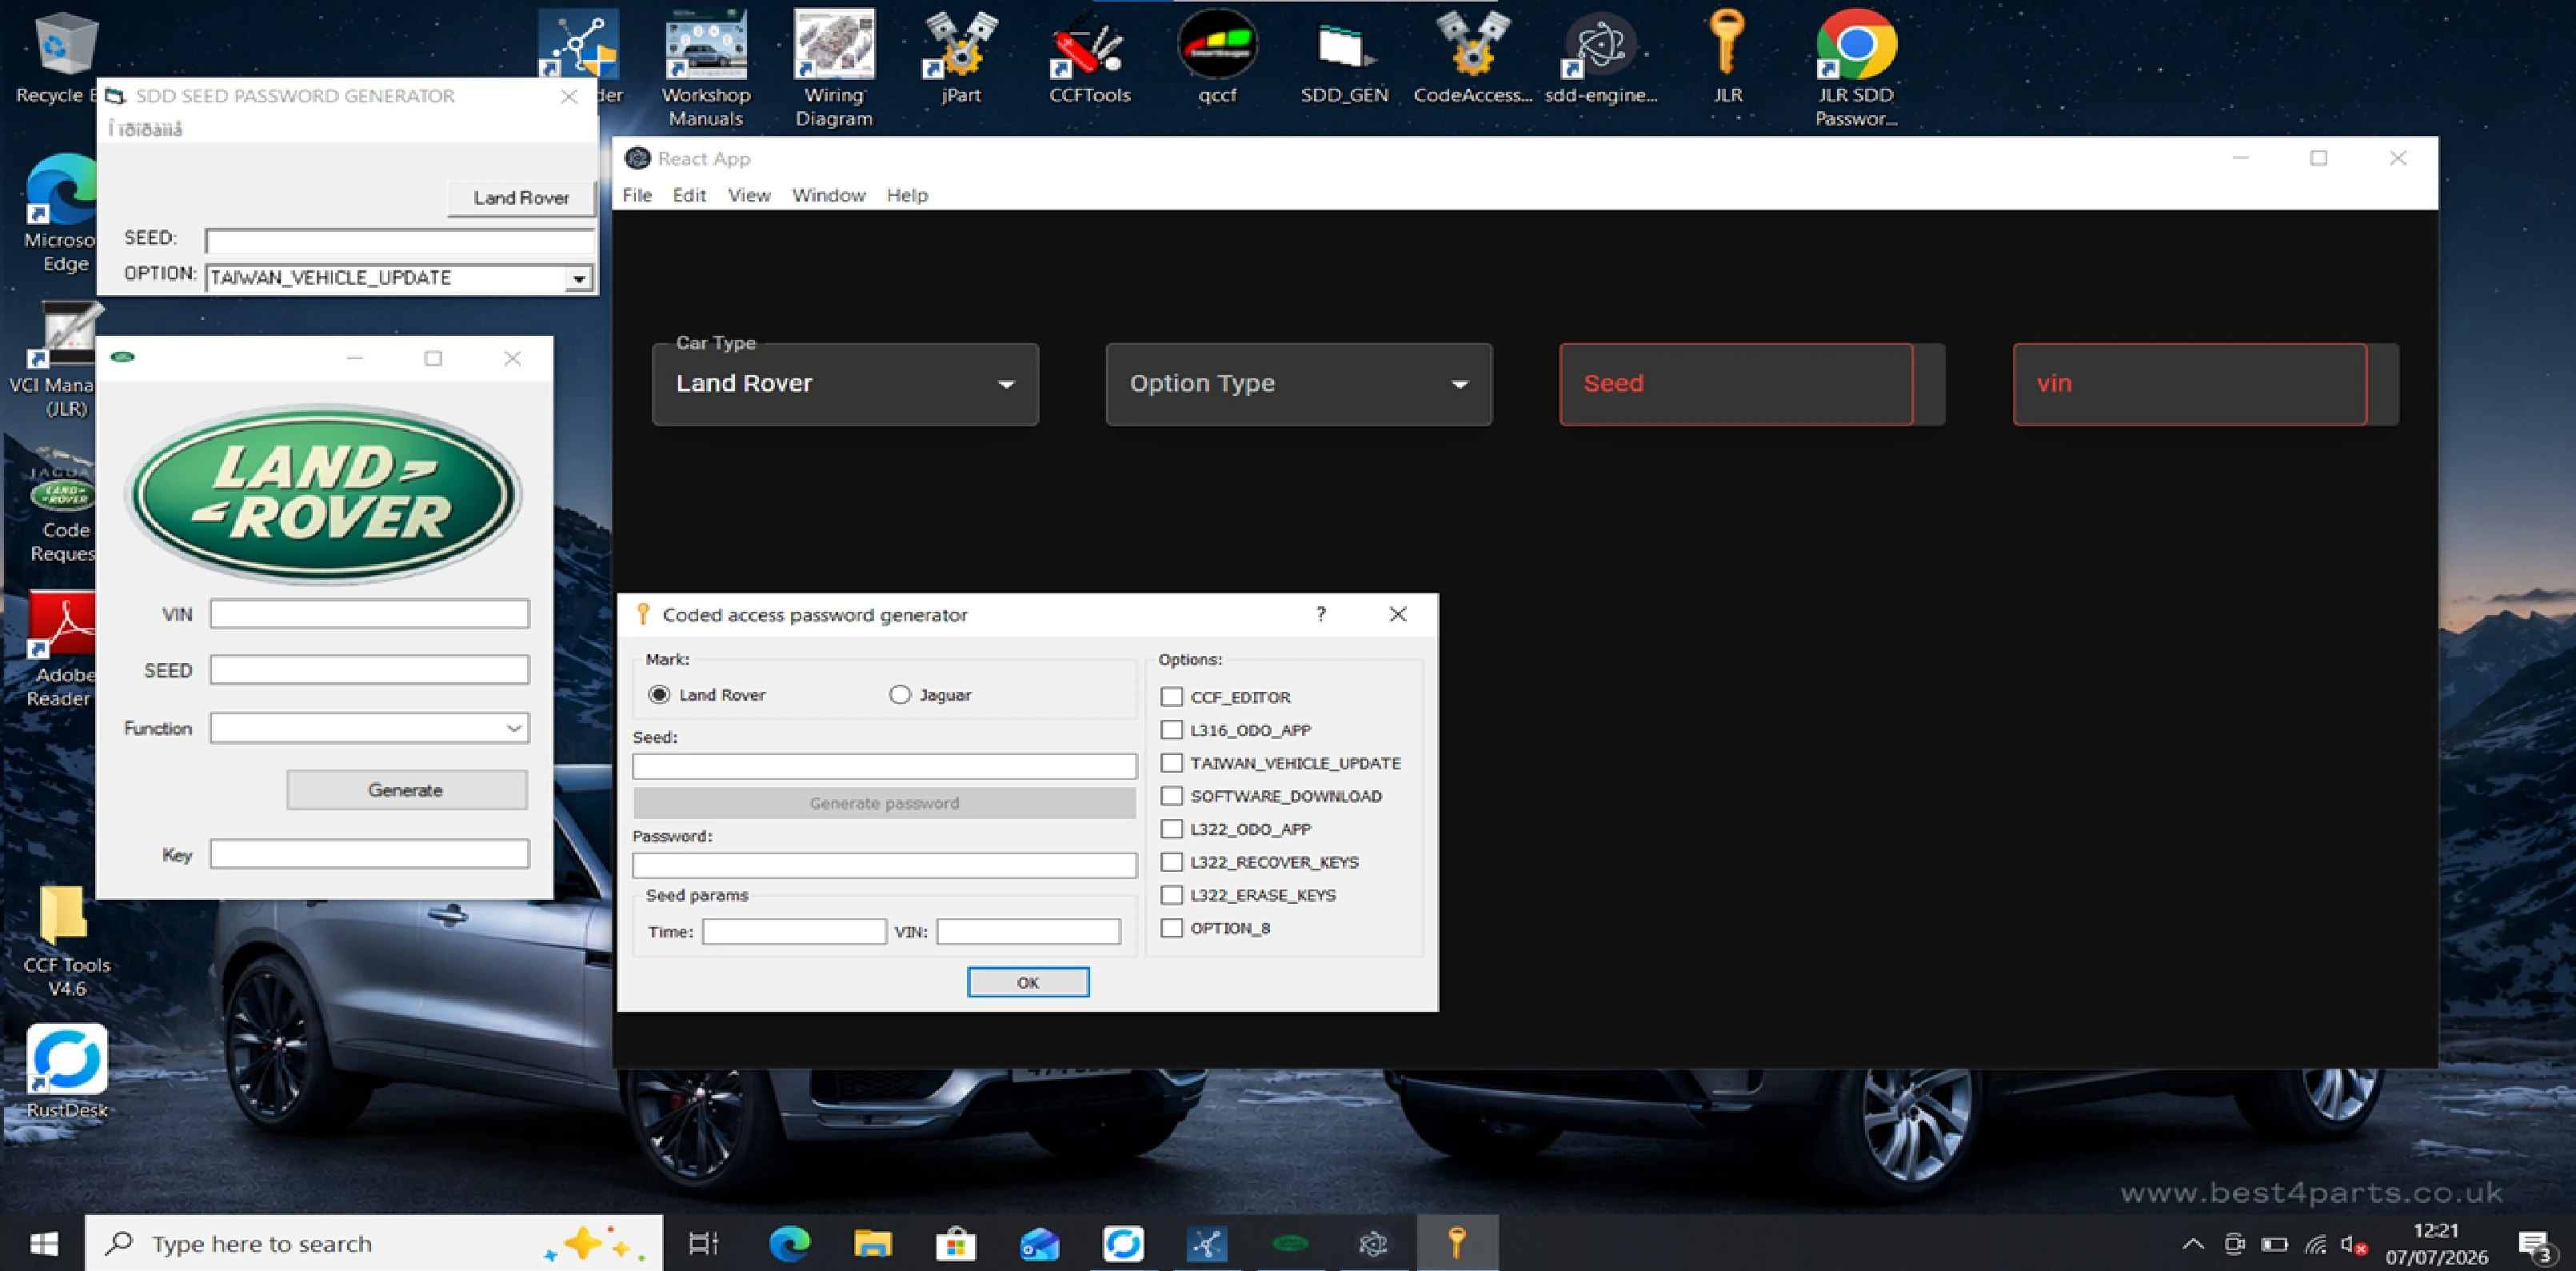The height and width of the screenshot is (1271, 2576).
Task: Open the JLR key desktop icon
Action: click(x=1727, y=58)
